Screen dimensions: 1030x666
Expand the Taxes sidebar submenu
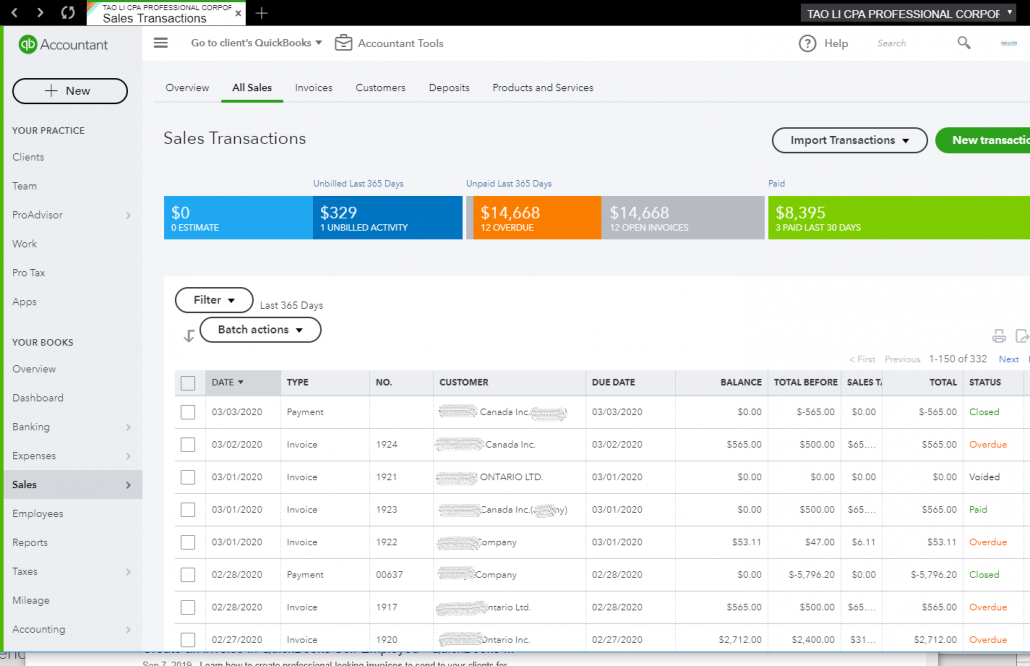click(128, 572)
